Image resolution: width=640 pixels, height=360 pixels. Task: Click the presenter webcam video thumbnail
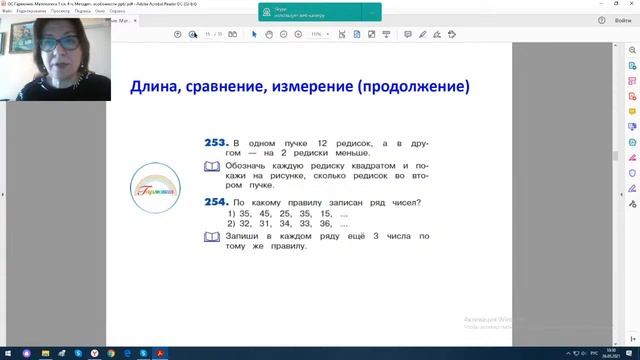click(x=56, y=59)
